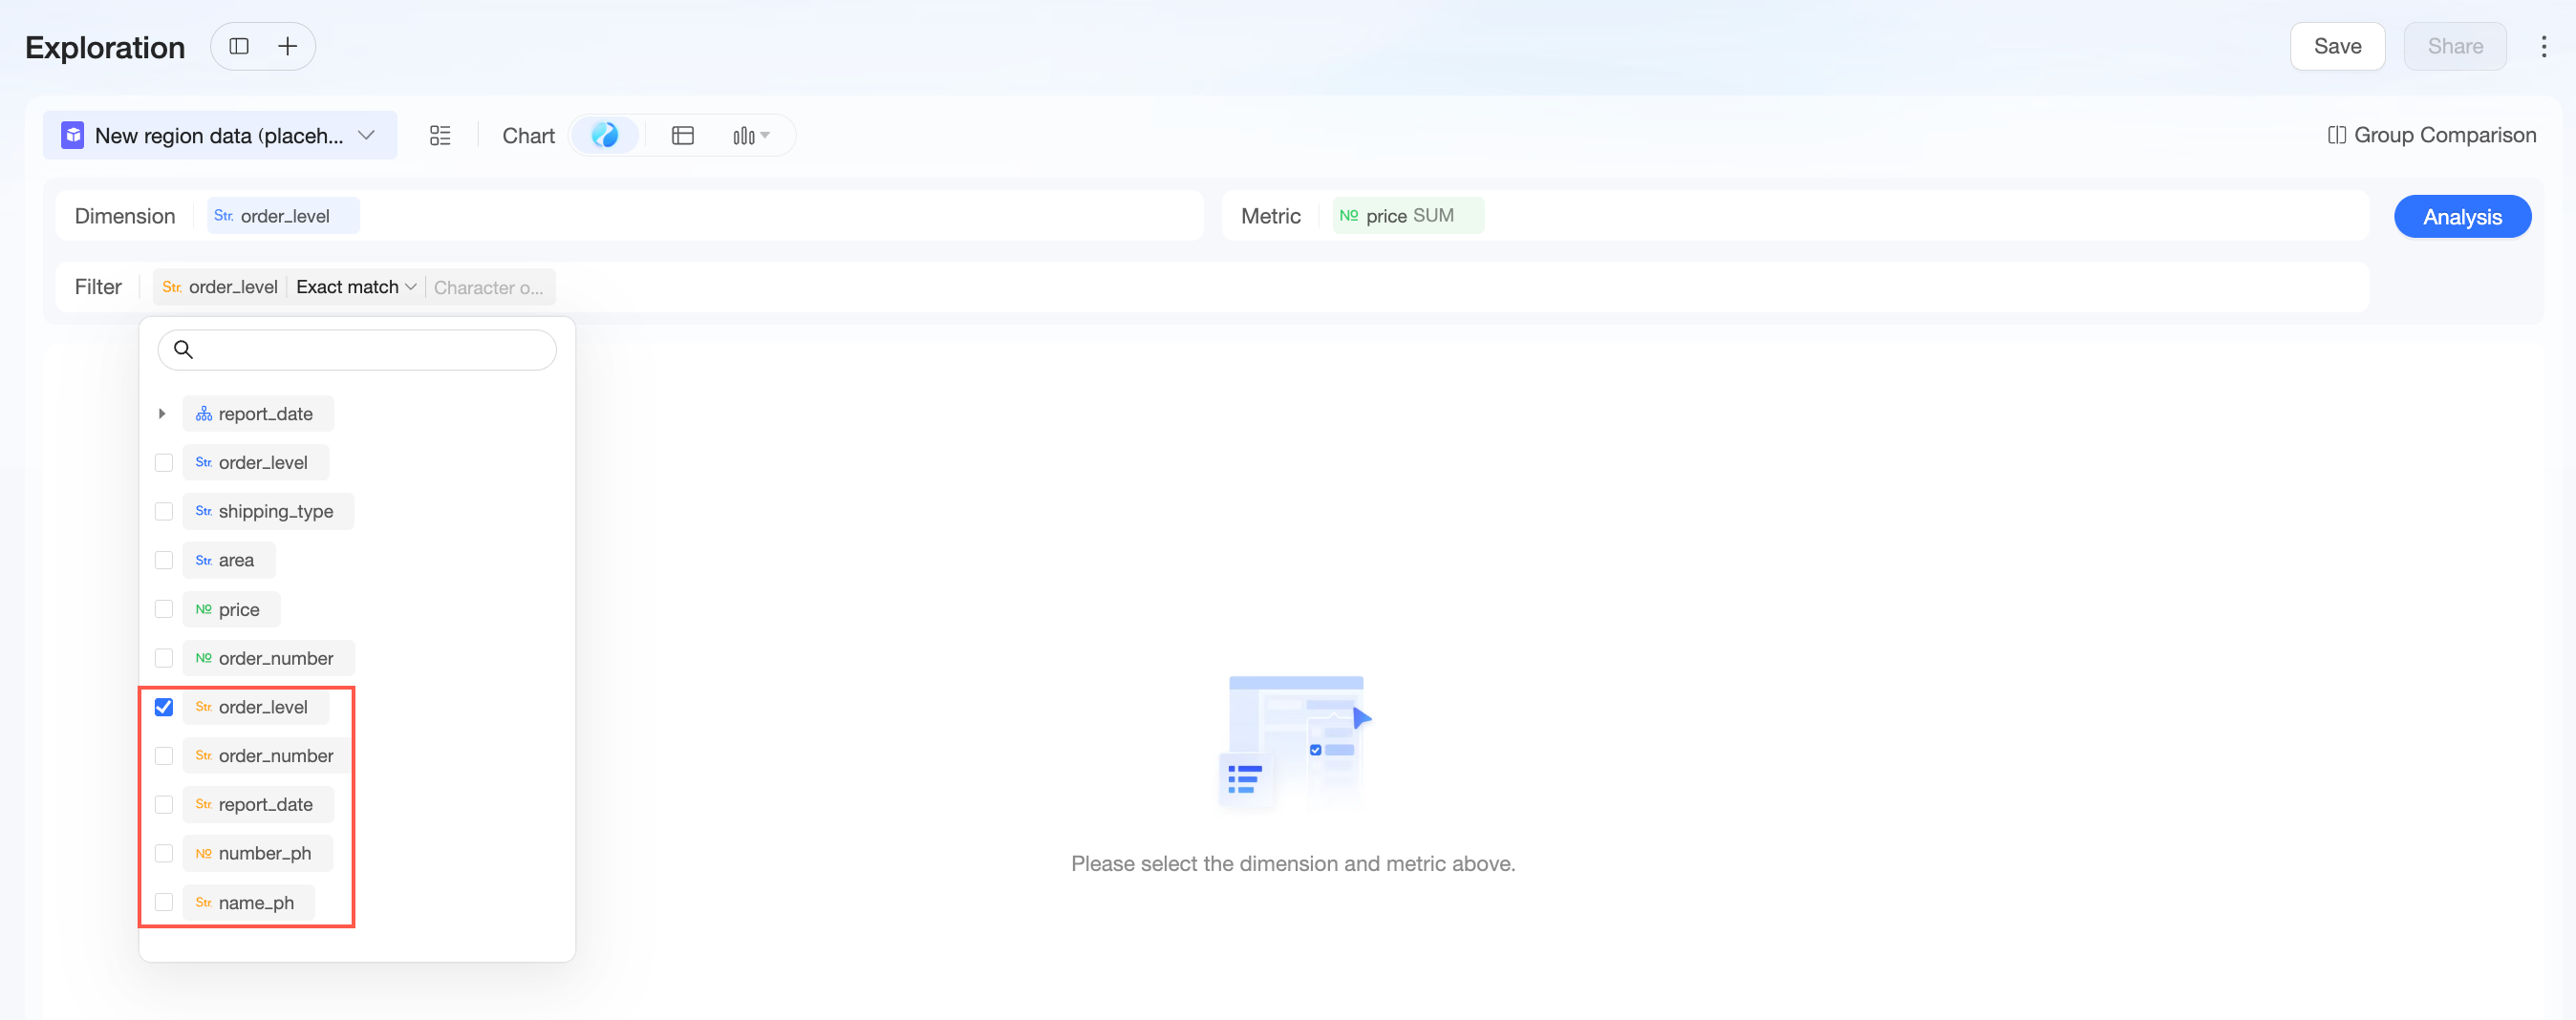Click the Exploration page title
The width and height of the screenshot is (2576, 1020).
tap(105, 47)
